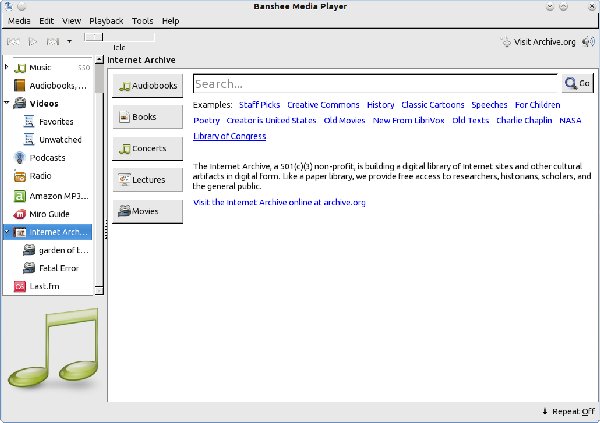Open the next-track options dropdown arrow
Image resolution: width=600 pixels, height=423 pixels.
69,41
